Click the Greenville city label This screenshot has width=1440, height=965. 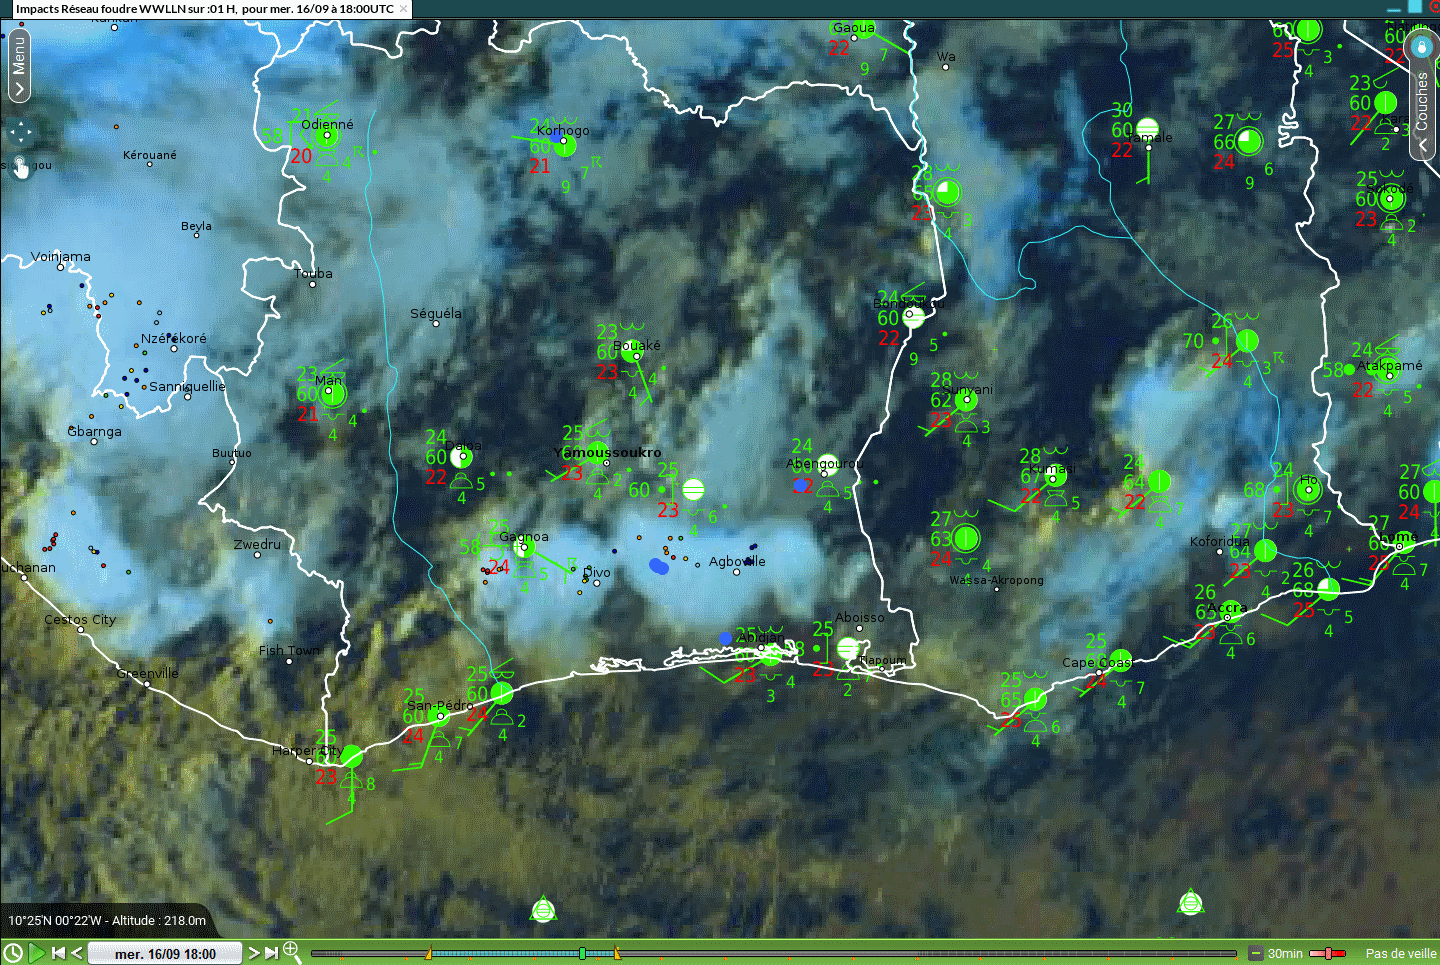click(147, 674)
